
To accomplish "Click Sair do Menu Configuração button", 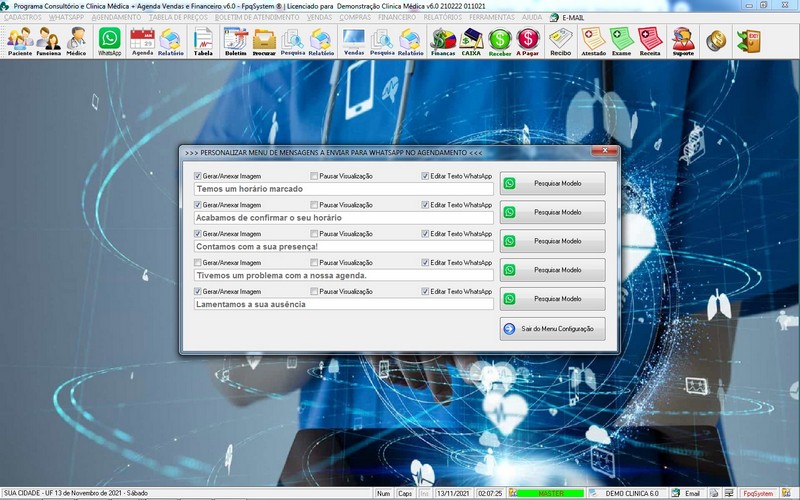I will point(553,328).
